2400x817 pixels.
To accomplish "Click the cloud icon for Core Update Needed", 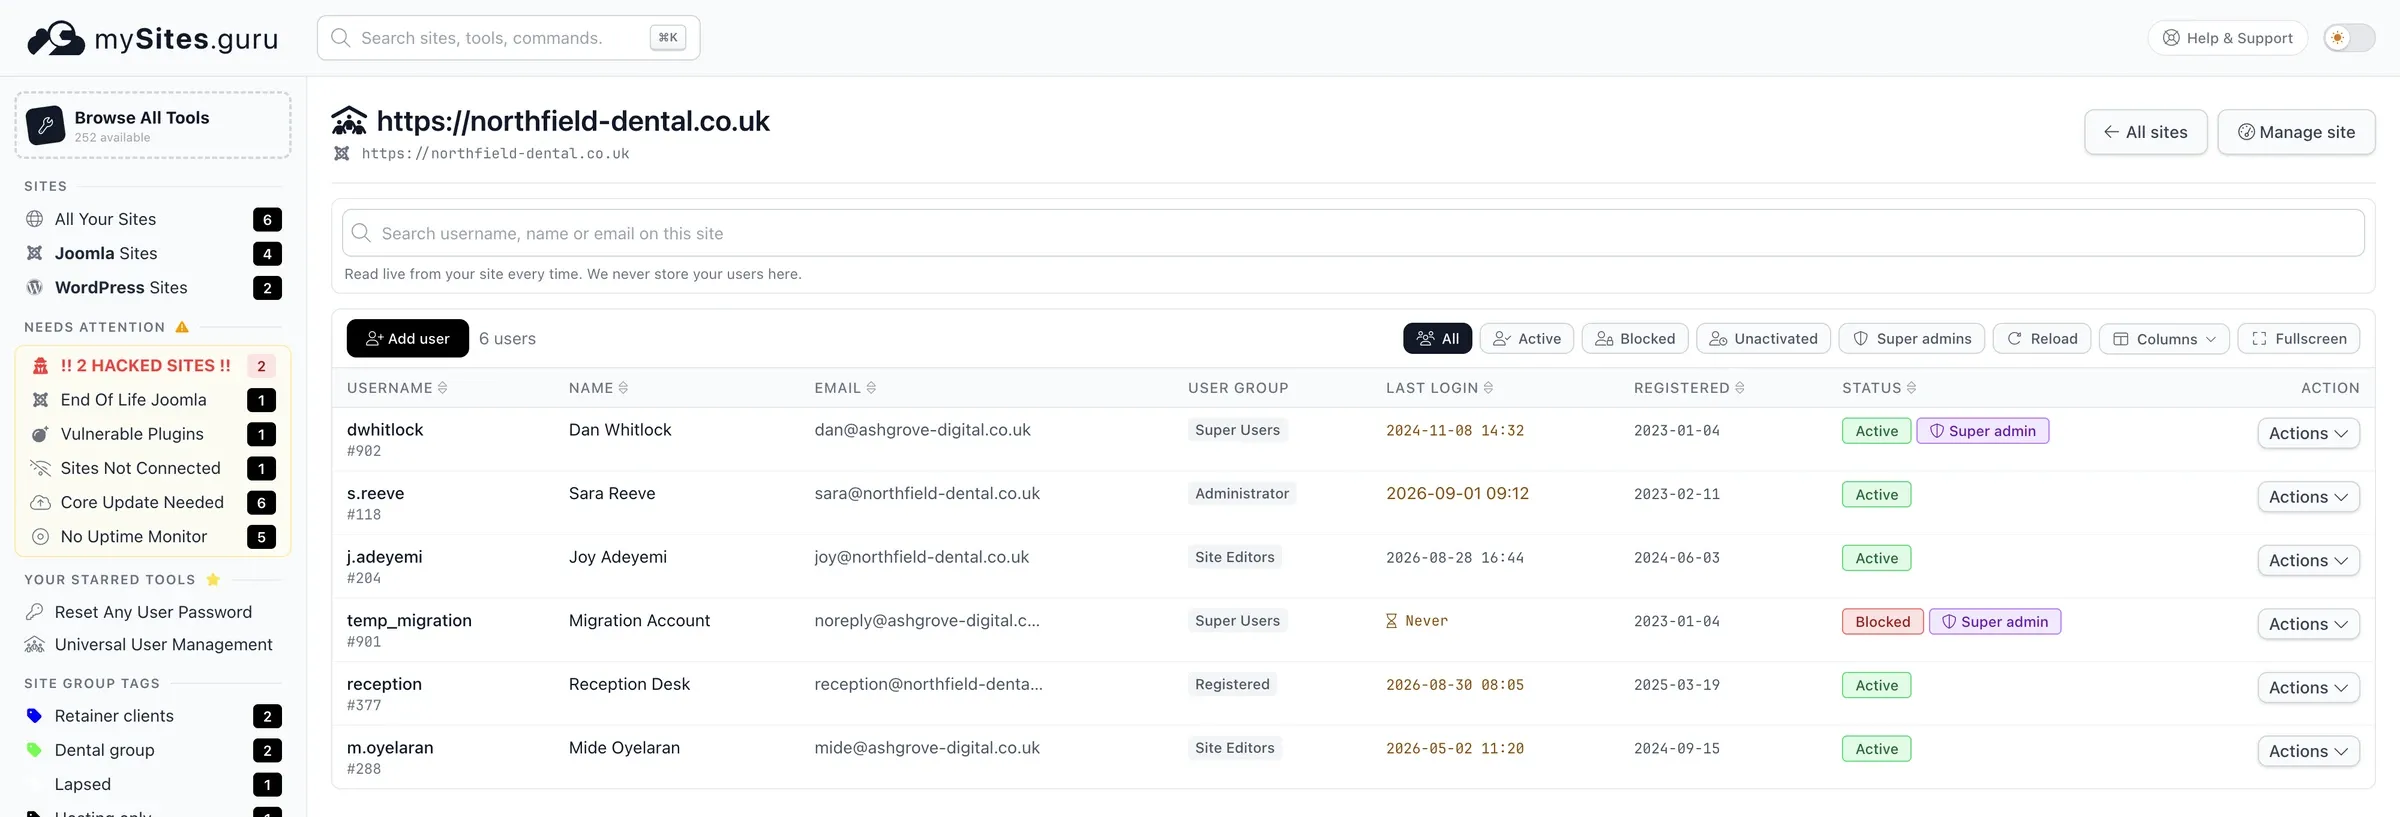I will click(40, 502).
